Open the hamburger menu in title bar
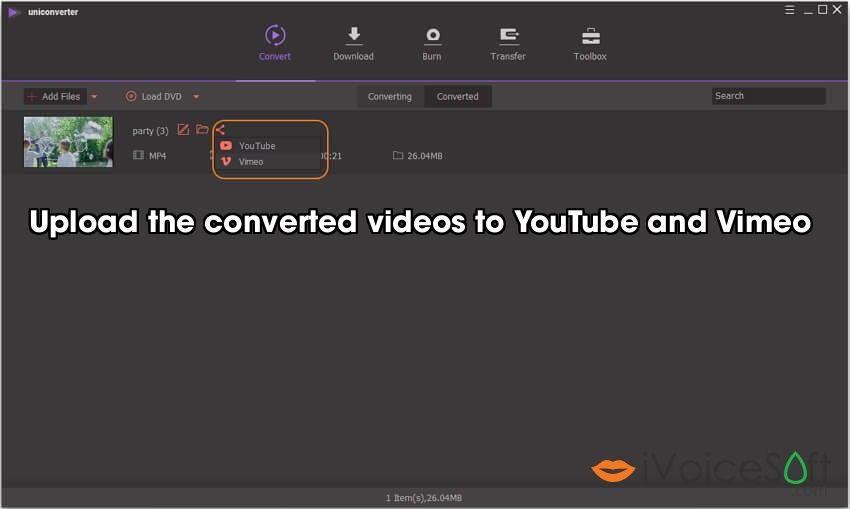The image size is (850, 509). coord(790,10)
